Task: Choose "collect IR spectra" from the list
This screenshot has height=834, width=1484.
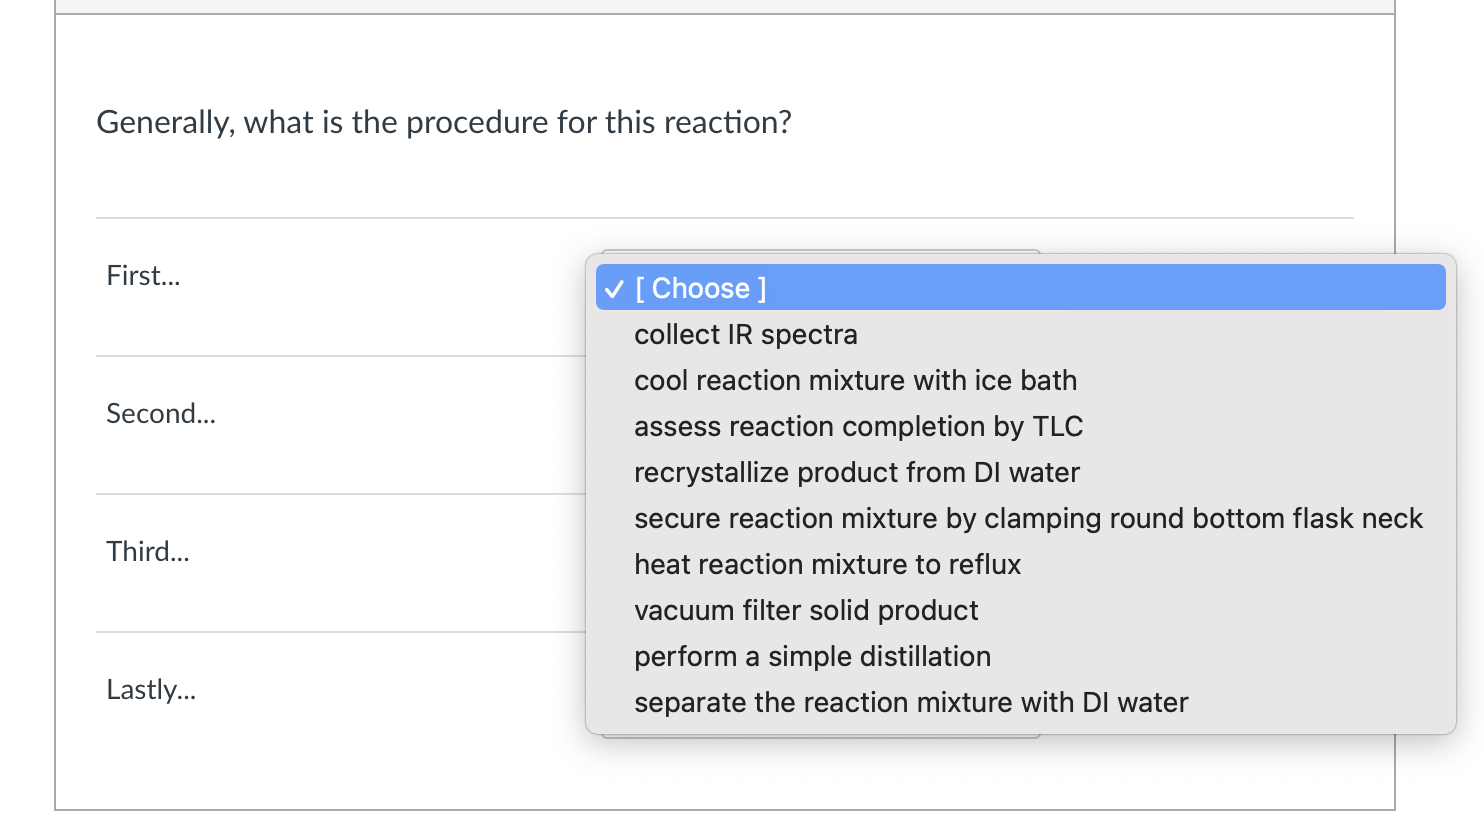Action: pos(745,334)
